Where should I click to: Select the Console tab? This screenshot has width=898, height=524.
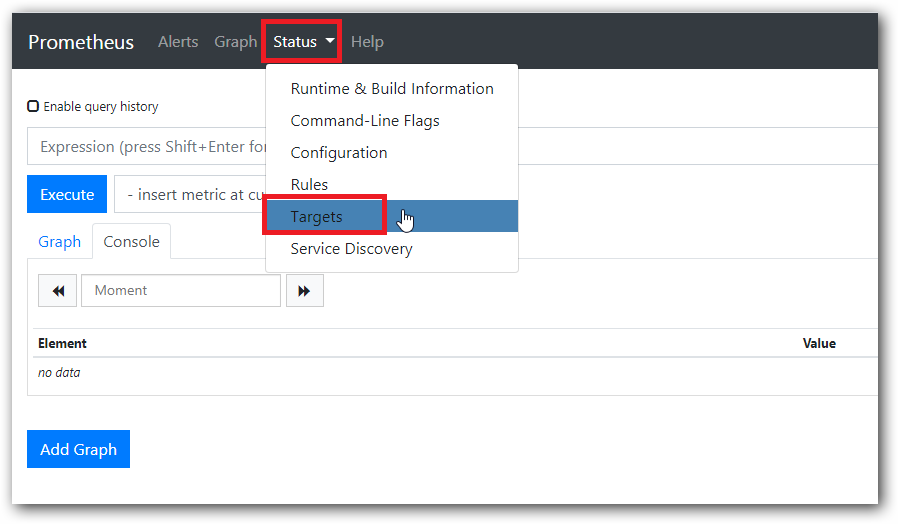pos(131,242)
